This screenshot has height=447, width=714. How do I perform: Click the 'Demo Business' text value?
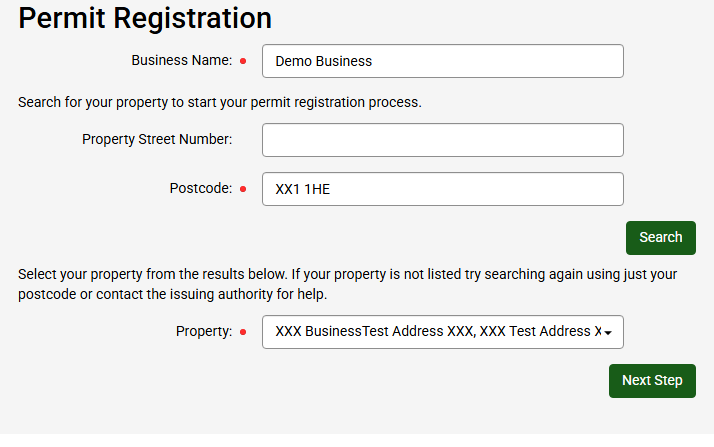coord(323,61)
